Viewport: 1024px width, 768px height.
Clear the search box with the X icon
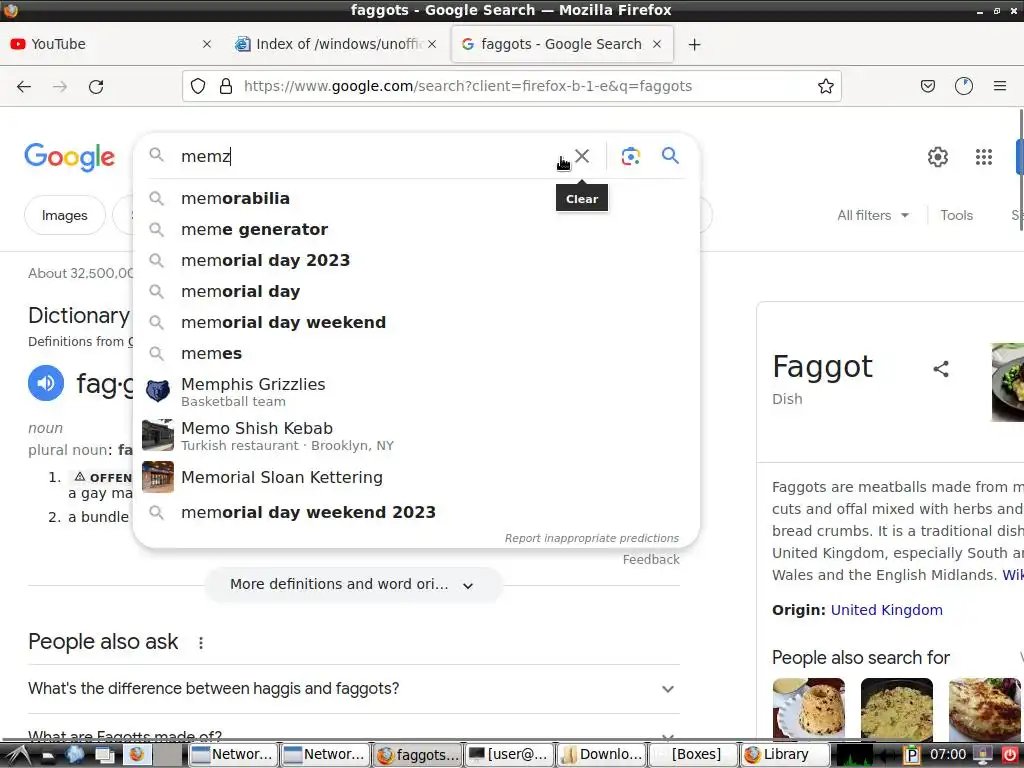(x=582, y=156)
